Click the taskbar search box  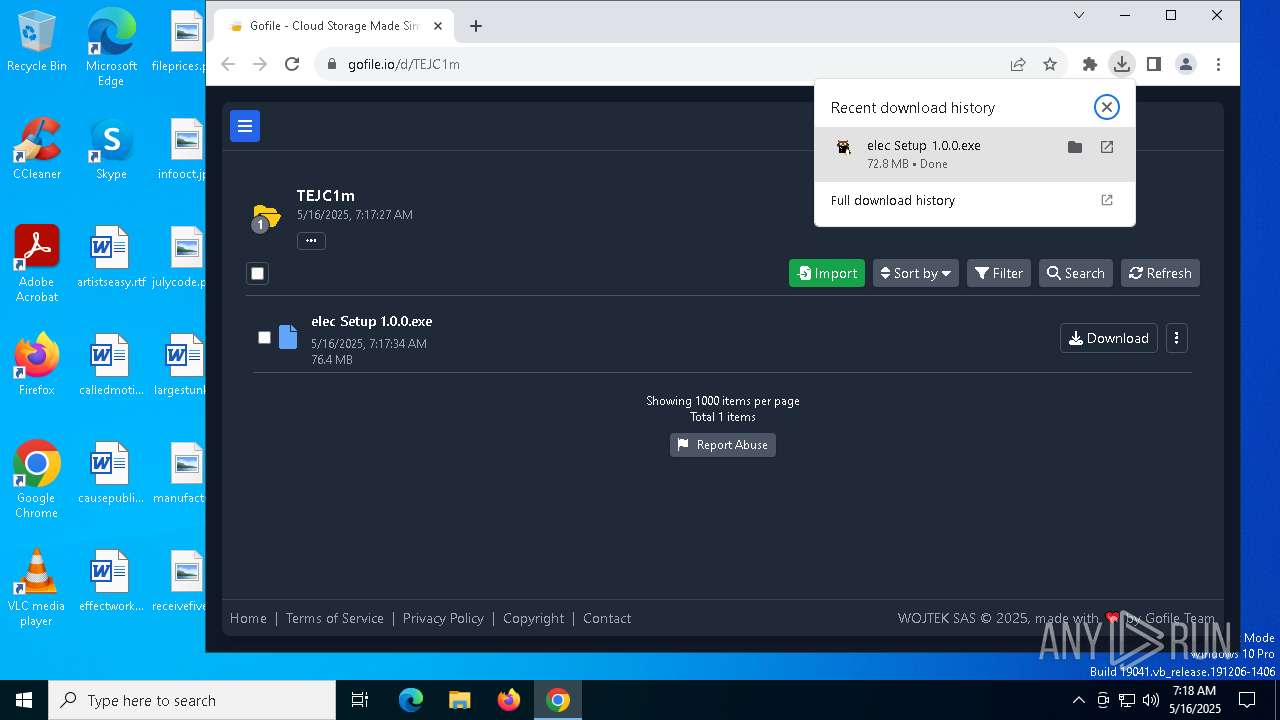(192, 700)
